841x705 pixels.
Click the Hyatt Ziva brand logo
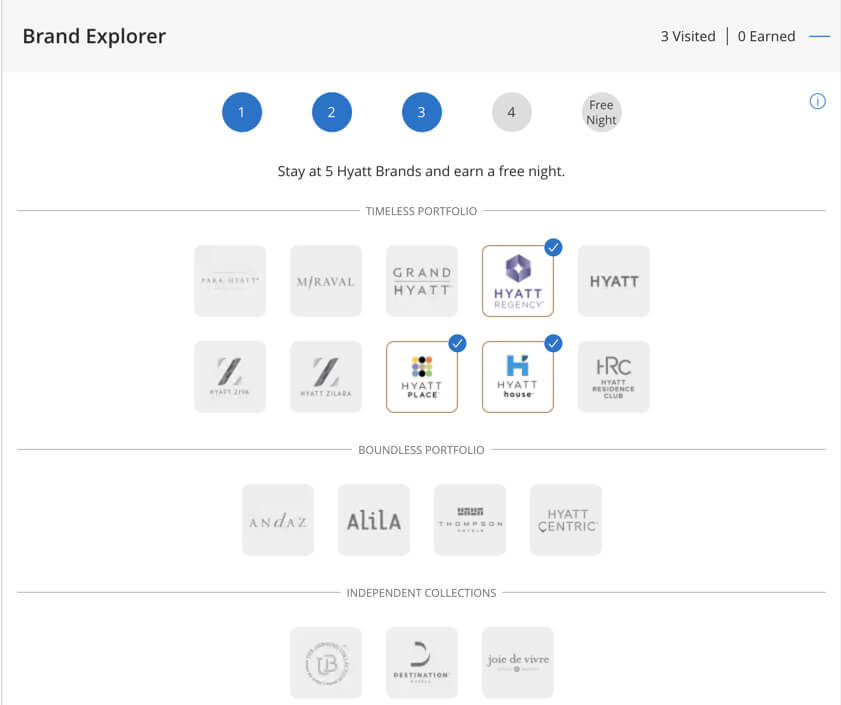230,377
